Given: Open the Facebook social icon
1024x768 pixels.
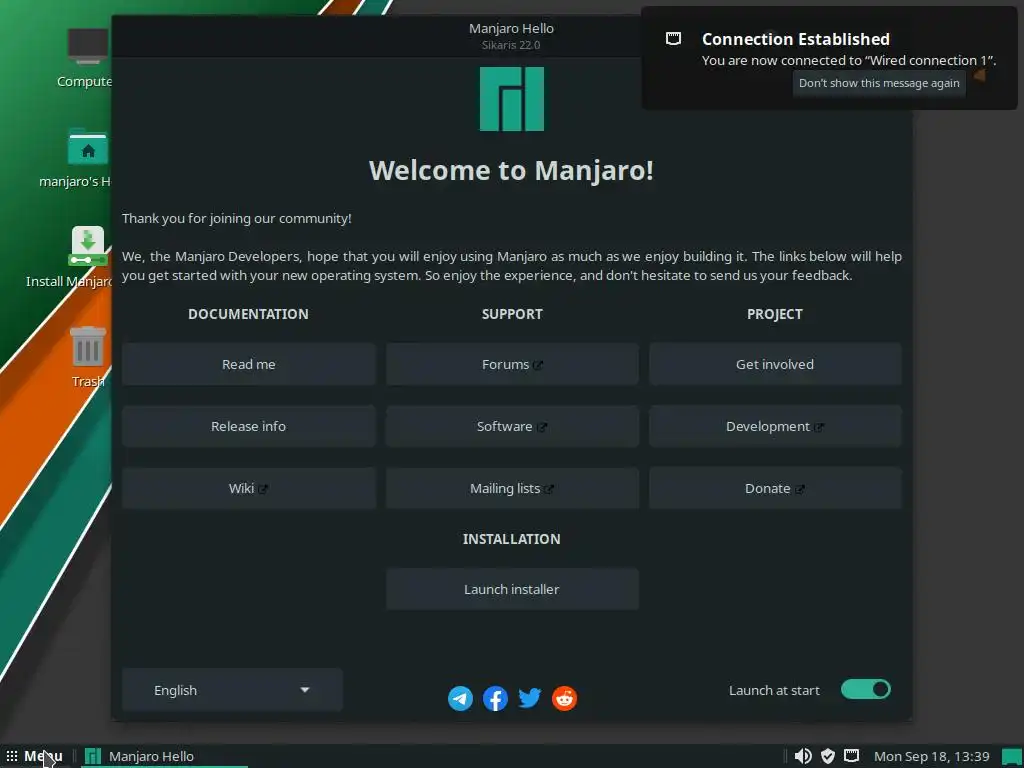Looking at the screenshot, I should click(495, 698).
